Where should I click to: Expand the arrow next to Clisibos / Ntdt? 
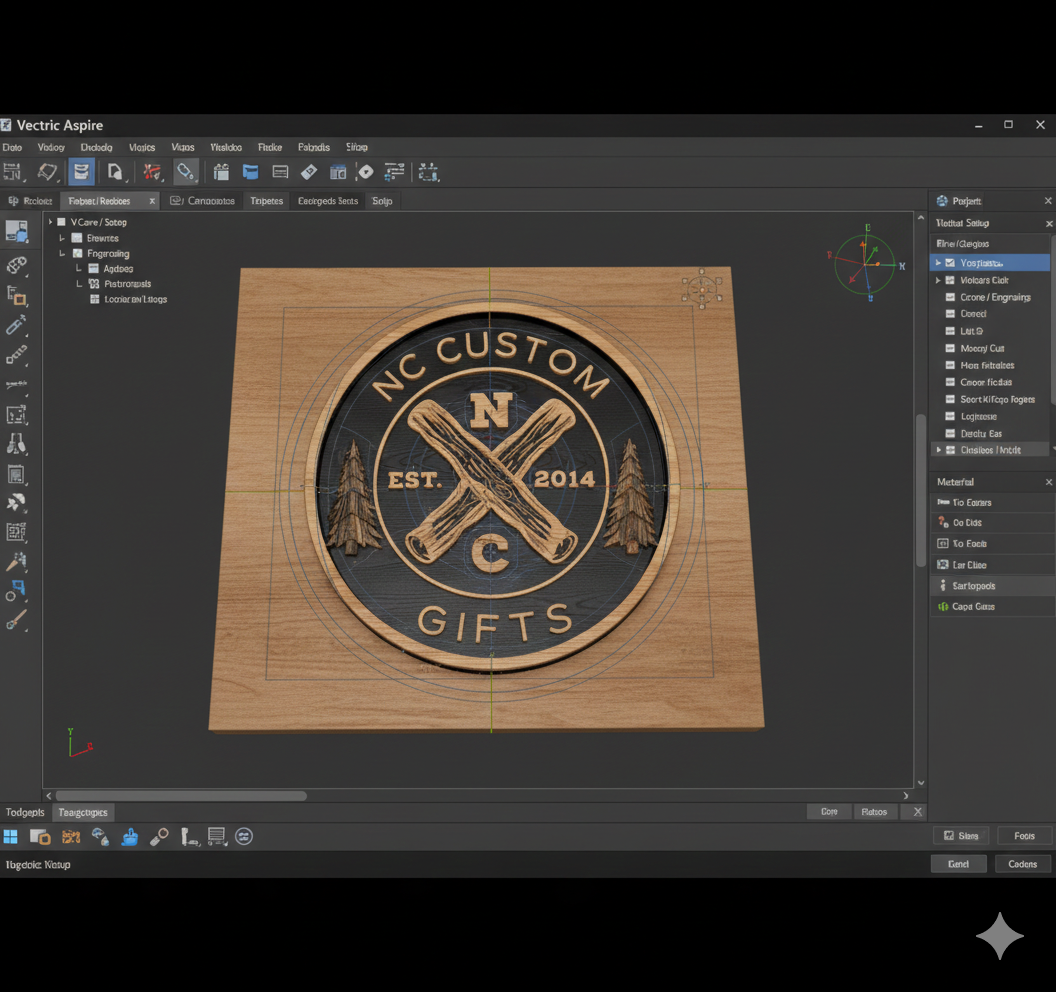pyautogui.click(x=938, y=450)
